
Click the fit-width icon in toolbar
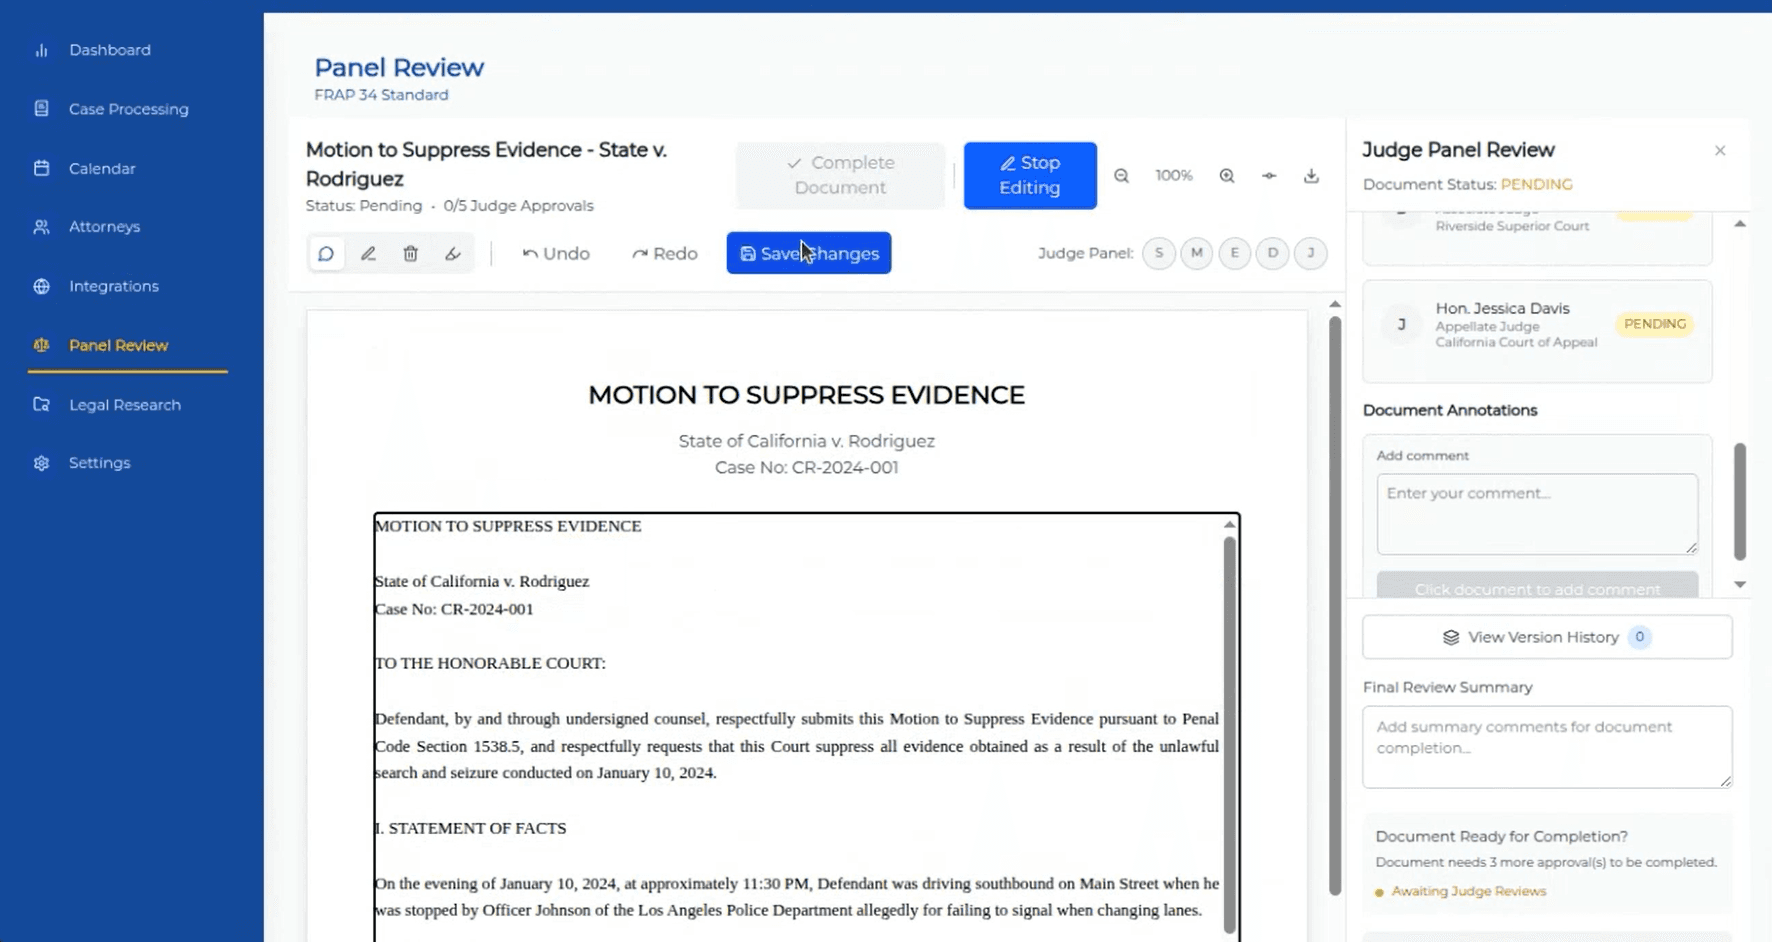click(x=1269, y=176)
